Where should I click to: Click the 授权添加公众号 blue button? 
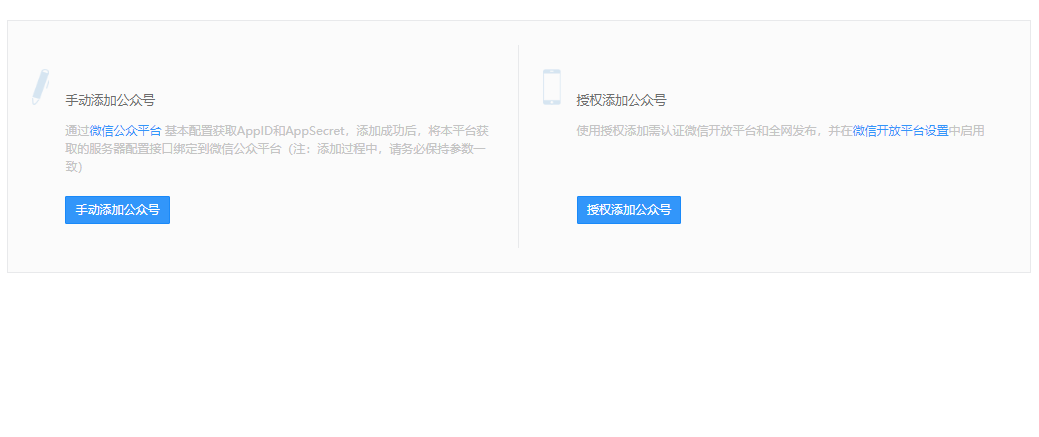click(629, 210)
